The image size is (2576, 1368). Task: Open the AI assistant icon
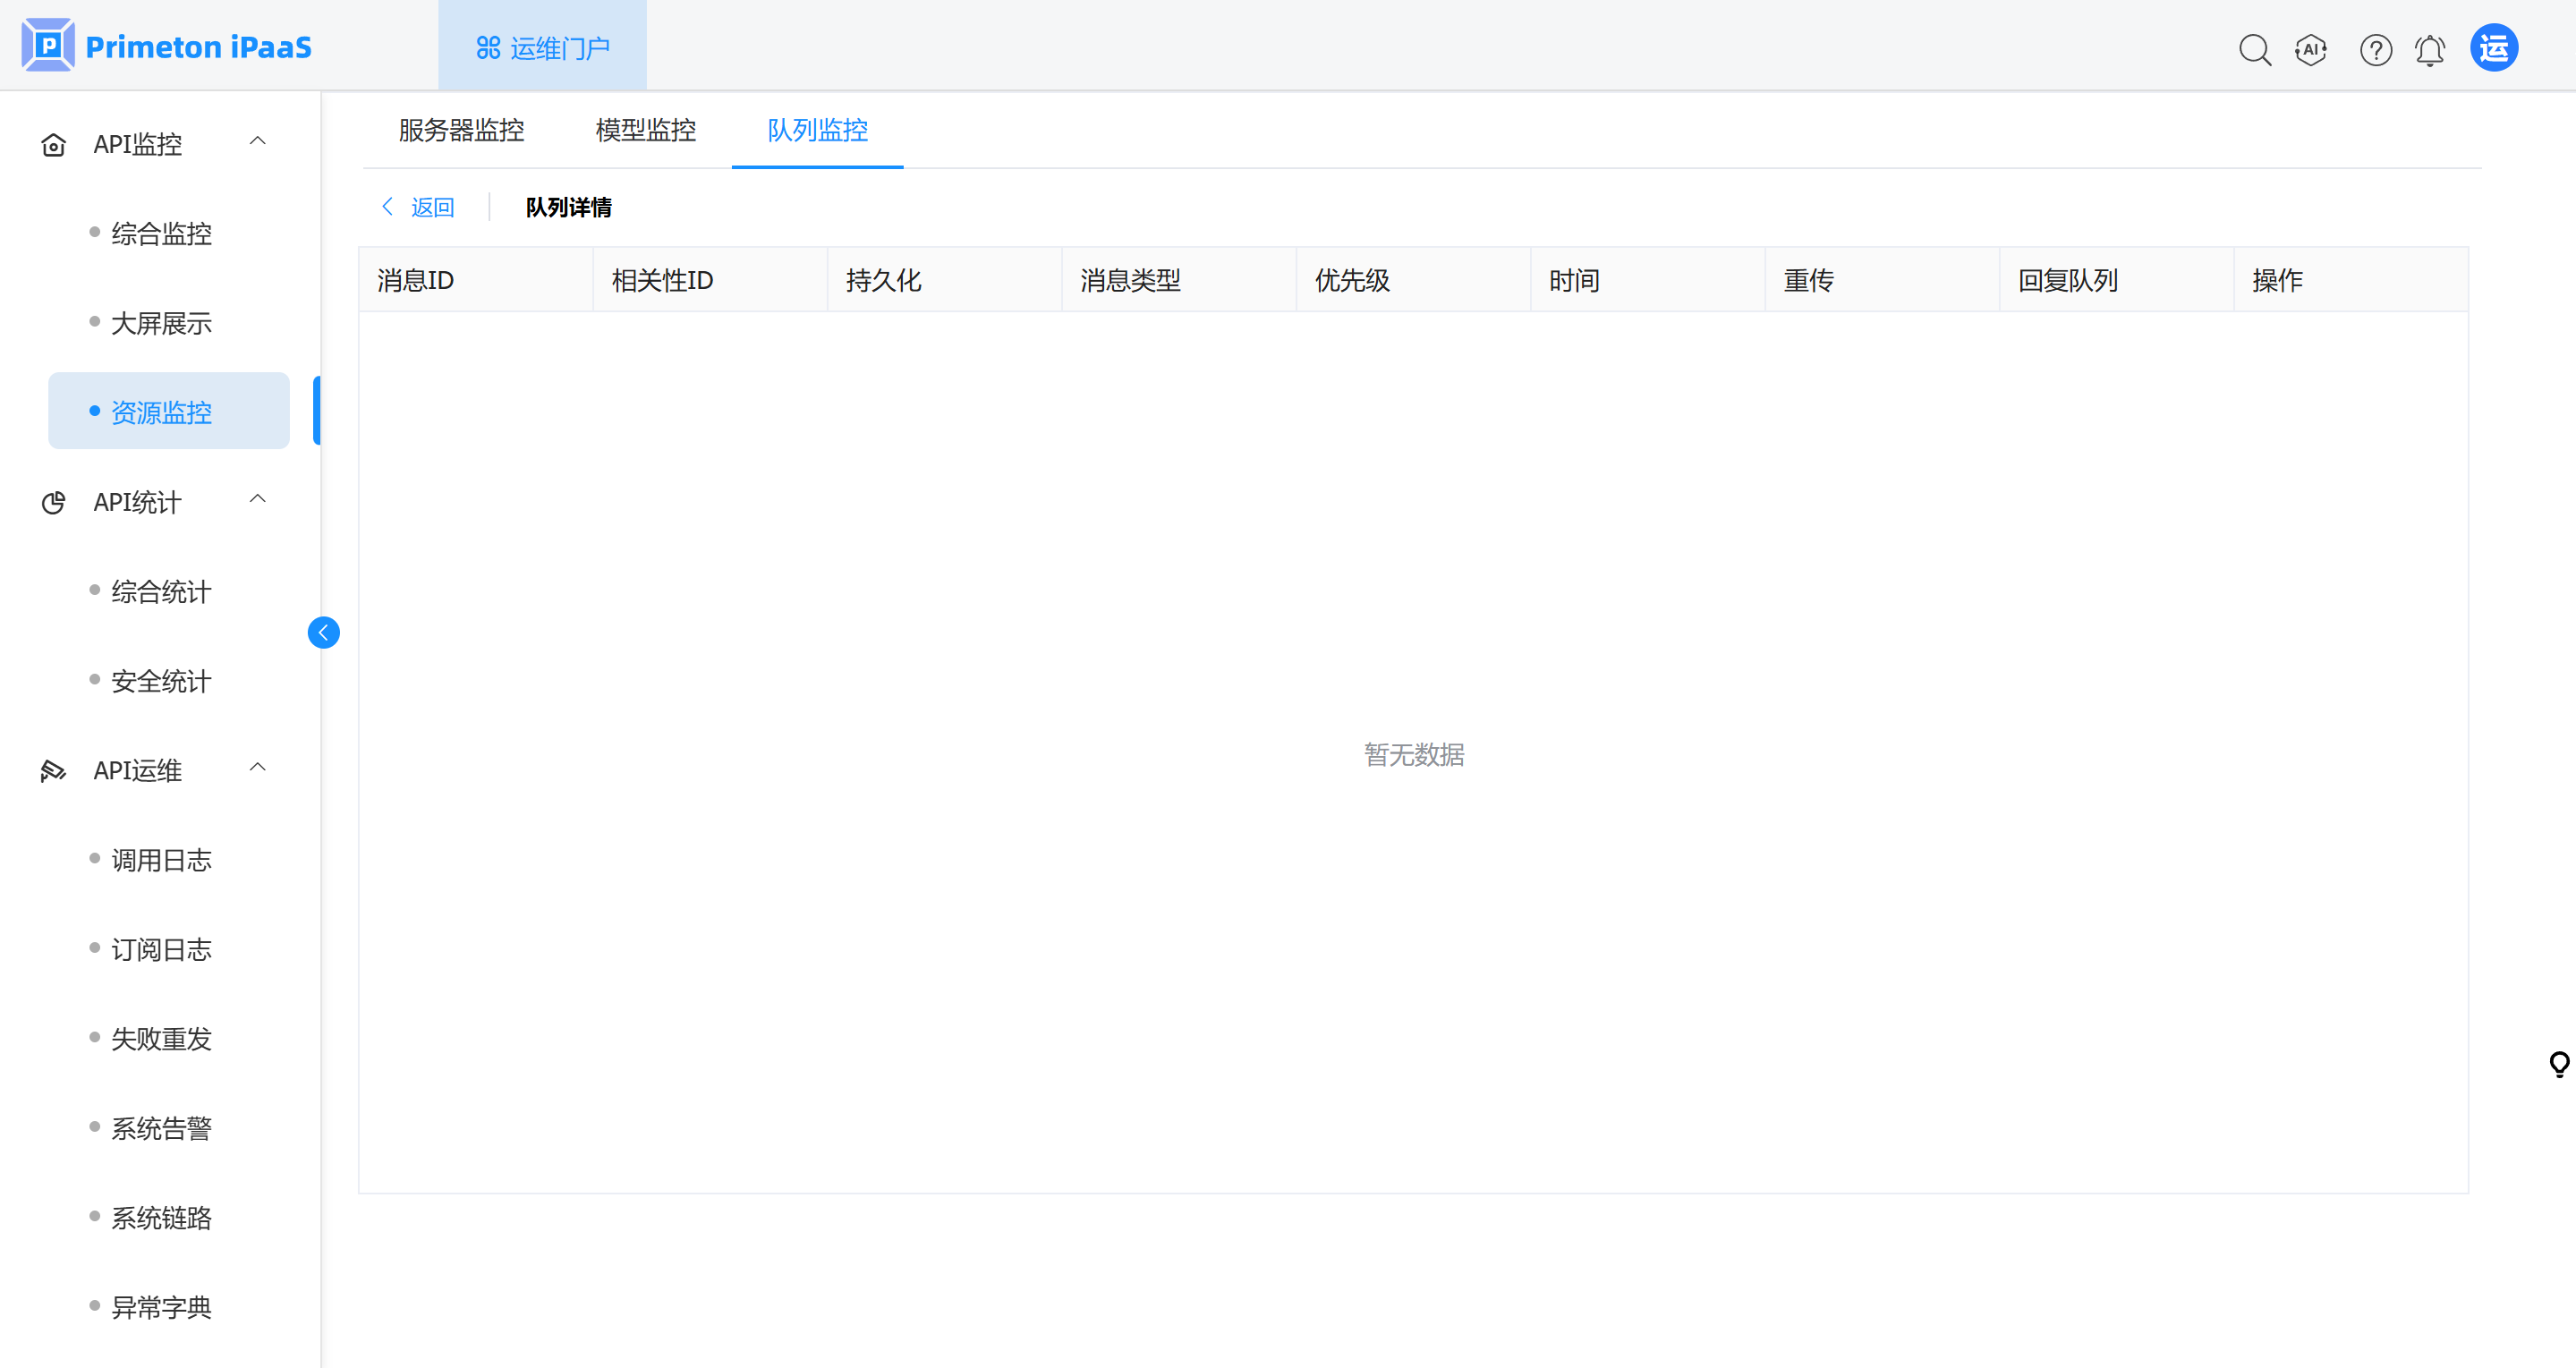click(2311, 49)
